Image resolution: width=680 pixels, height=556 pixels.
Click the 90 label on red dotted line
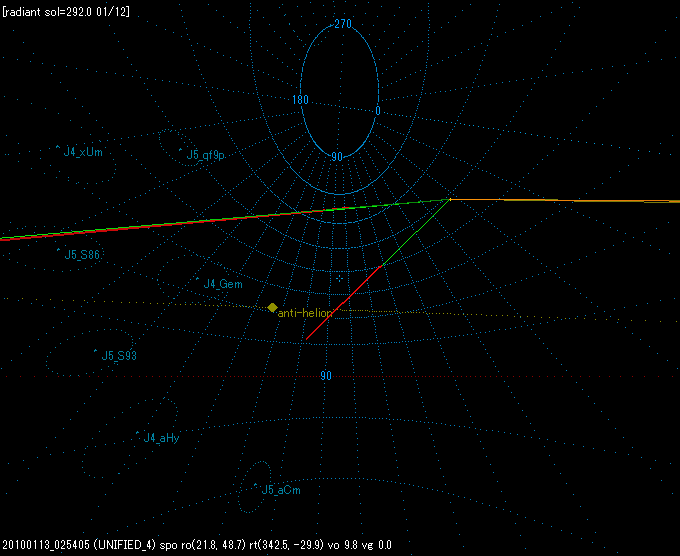pyautogui.click(x=326, y=376)
